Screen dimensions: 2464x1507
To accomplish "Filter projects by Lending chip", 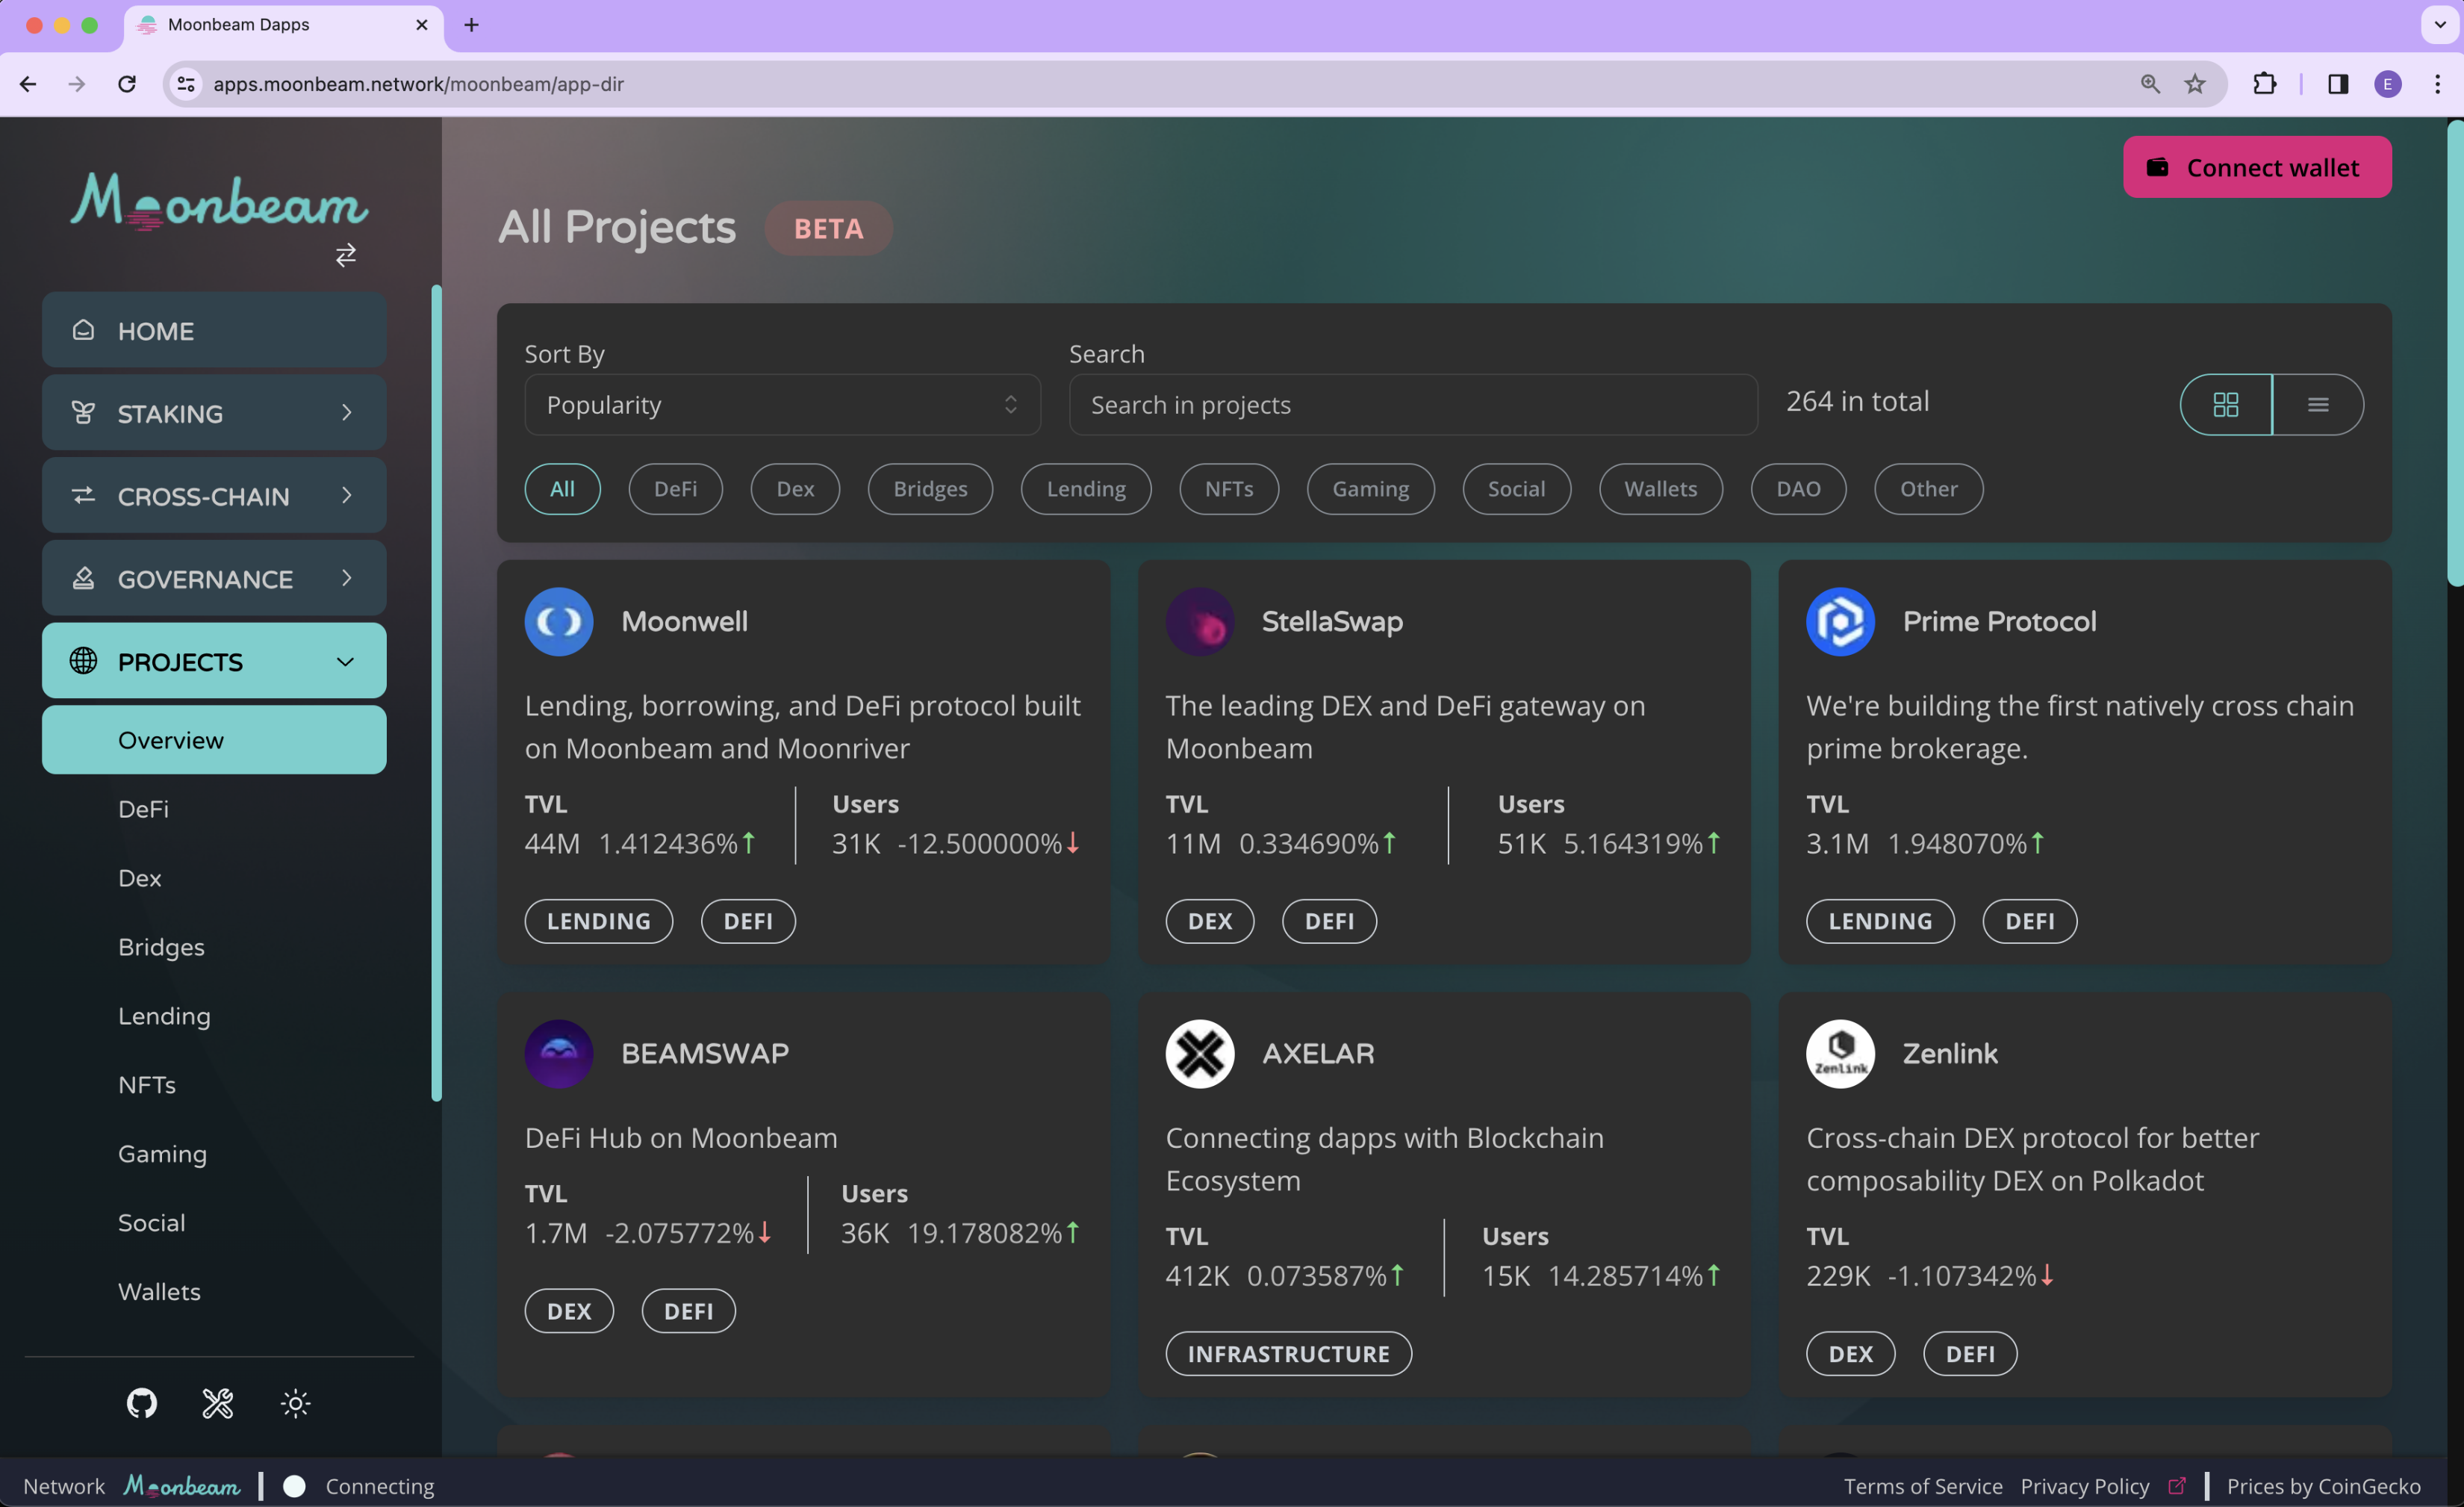I will pyautogui.click(x=1086, y=489).
